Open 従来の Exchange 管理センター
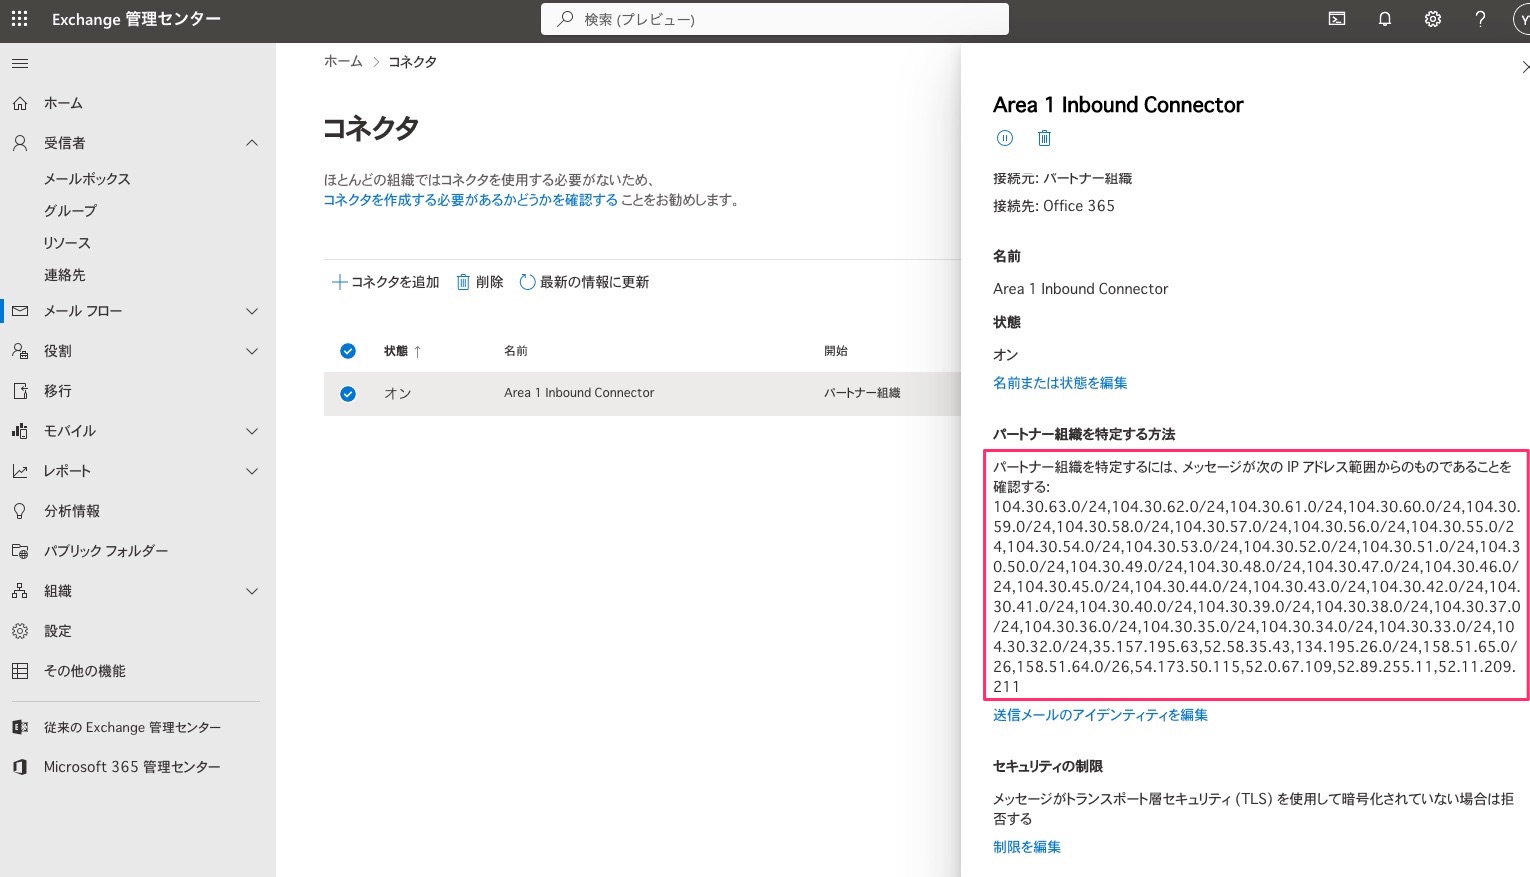Viewport: 1530px width, 877px height. (132, 727)
